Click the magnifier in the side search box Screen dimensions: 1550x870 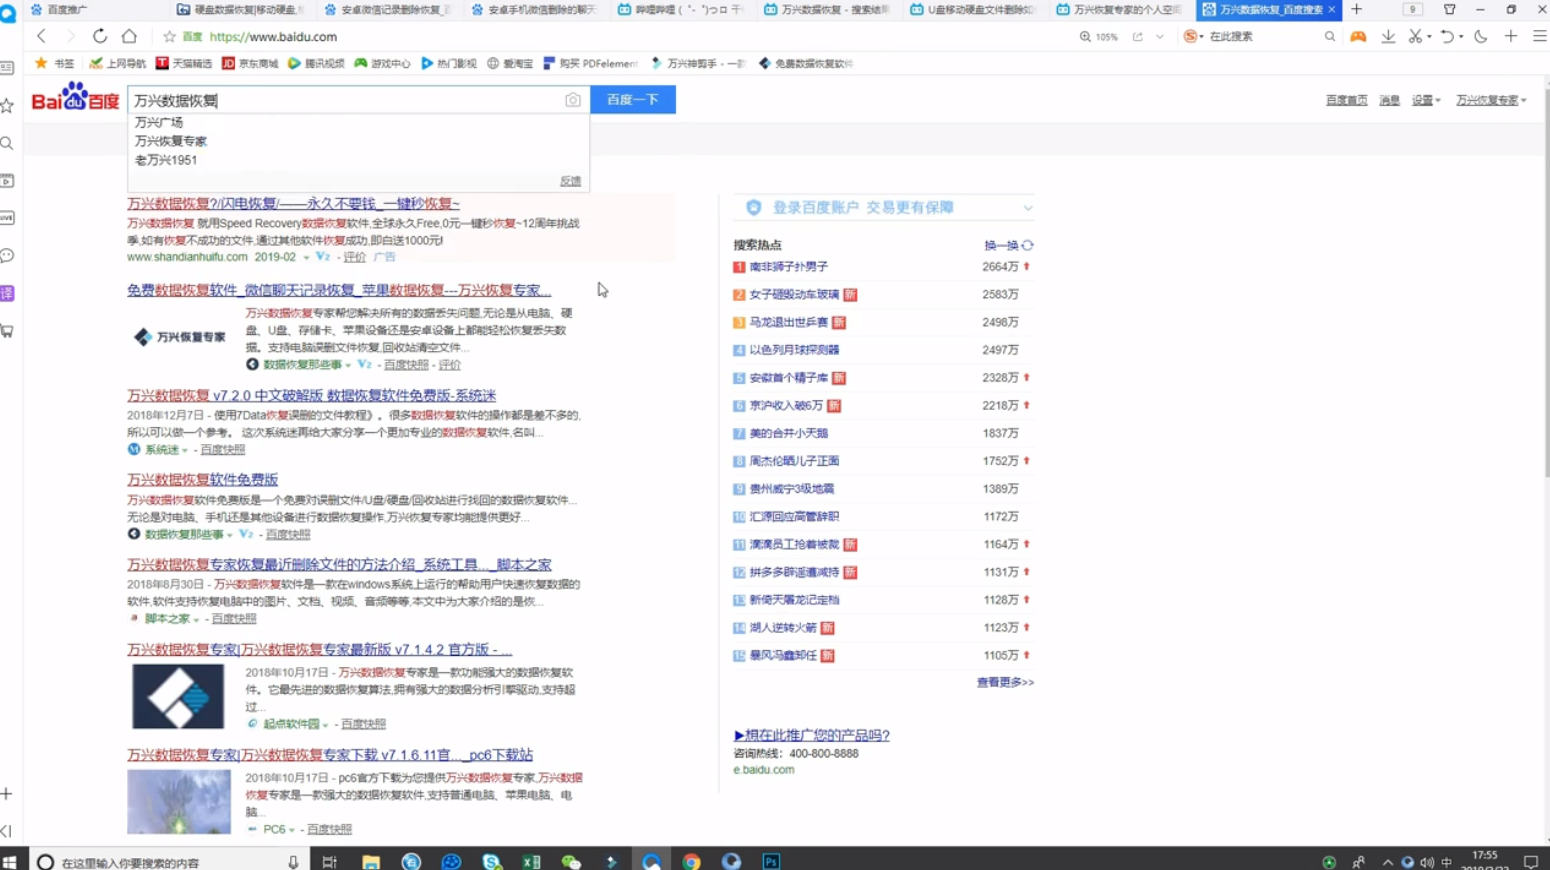click(1329, 36)
